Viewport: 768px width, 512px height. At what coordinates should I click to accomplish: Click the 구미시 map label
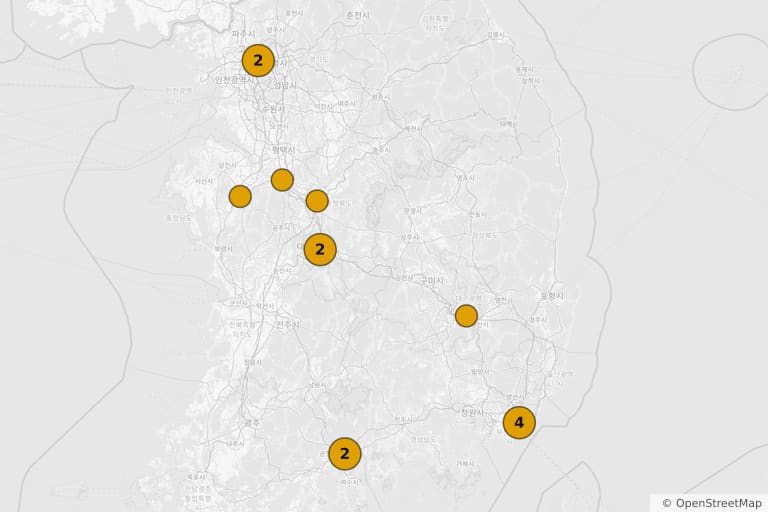point(432,280)
